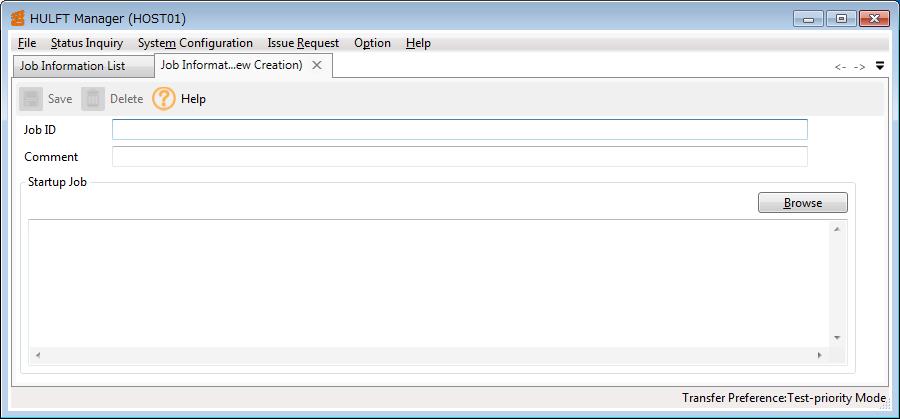Viewport: 900px width, 419px height.
Task: Open the tab list dropdown arrow
Action: coord(880,66)
